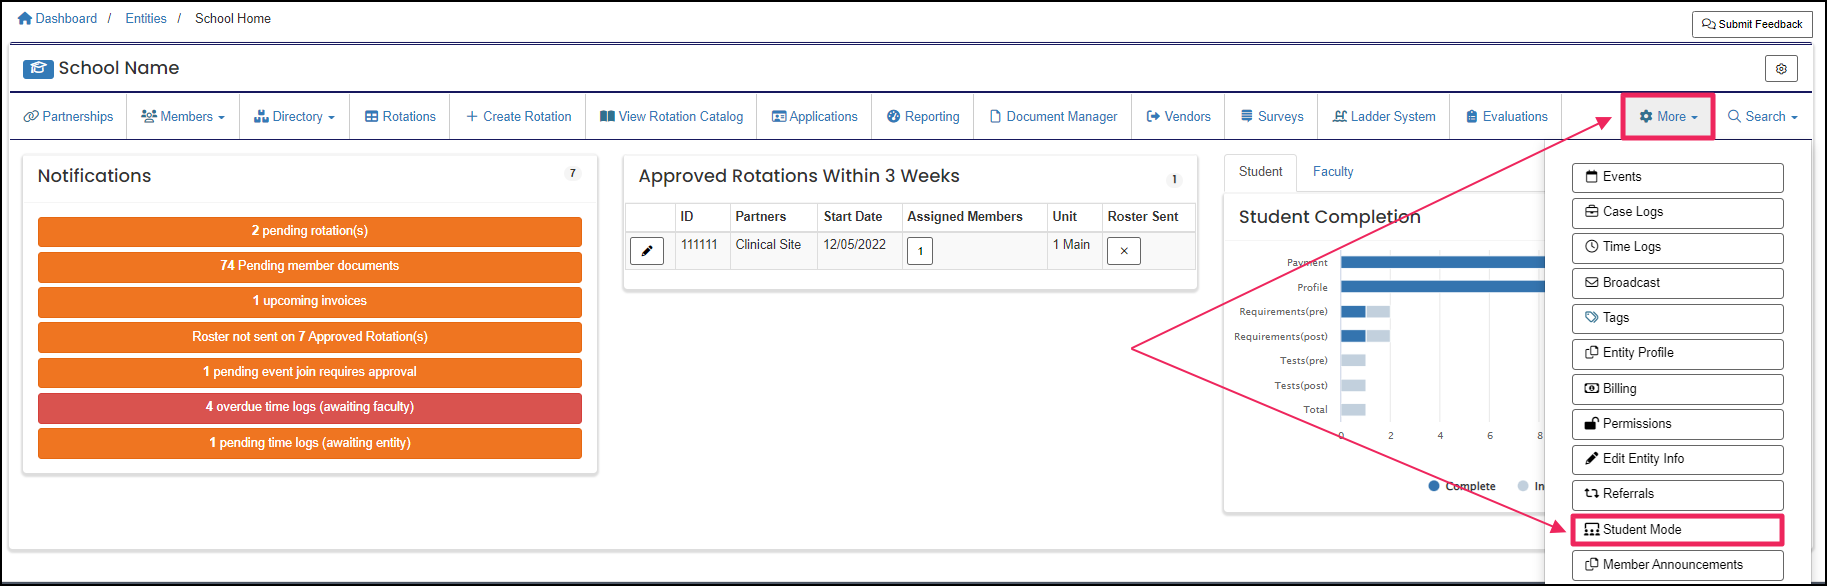Expand the Directory dropdown menu

pos(294,116)
